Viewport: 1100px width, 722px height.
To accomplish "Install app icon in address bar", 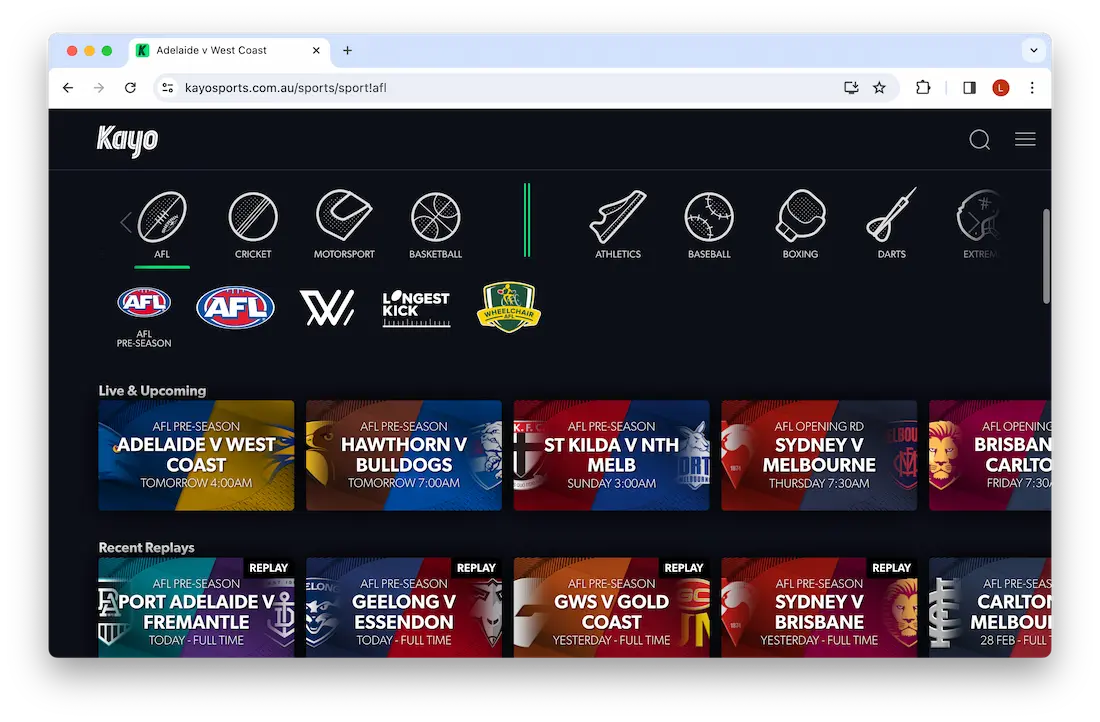I will pyautogui.click(x=851, y=88).
